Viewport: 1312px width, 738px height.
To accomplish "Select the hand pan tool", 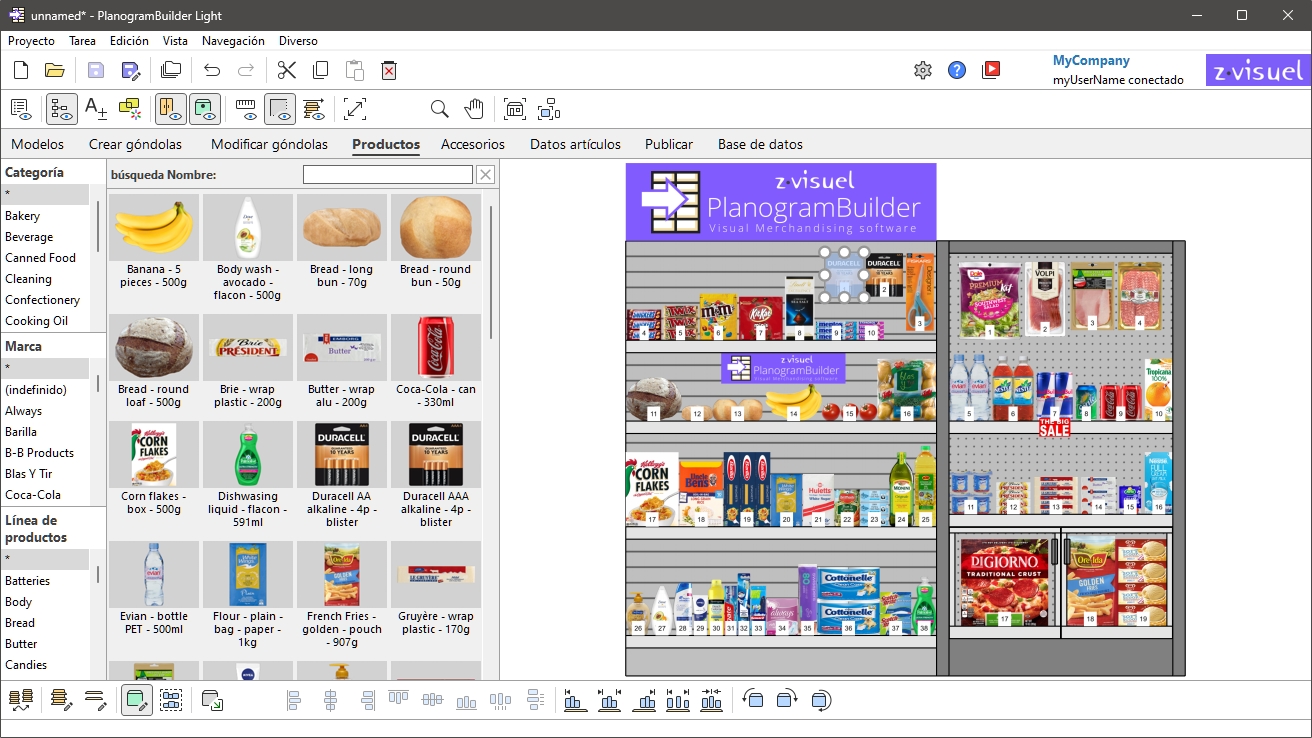I will [x=473, y=108].
